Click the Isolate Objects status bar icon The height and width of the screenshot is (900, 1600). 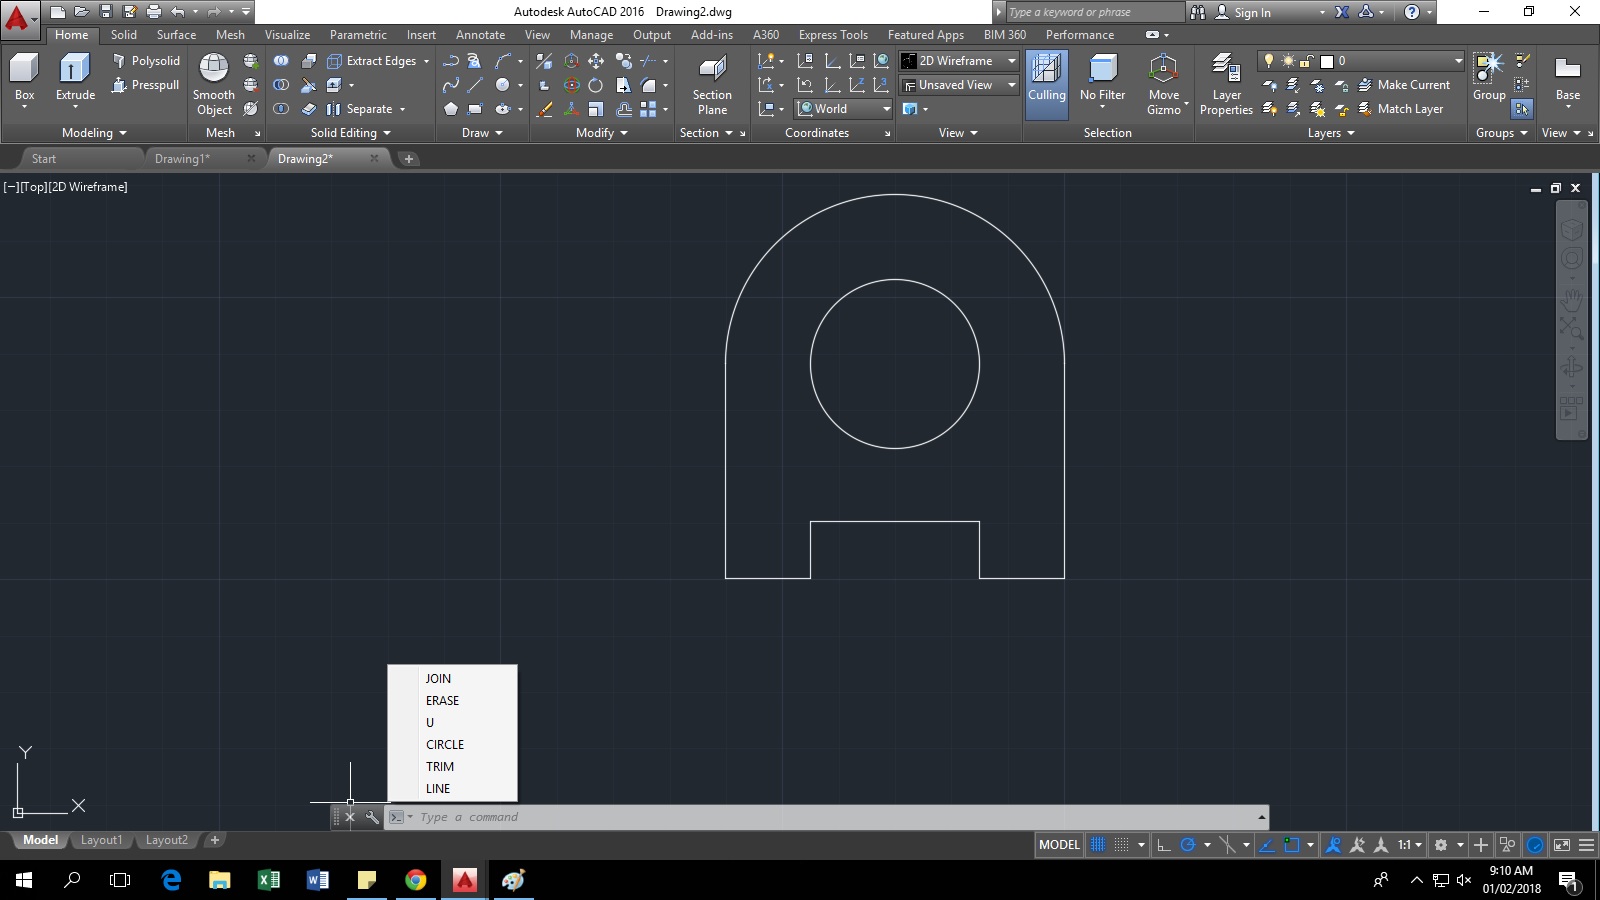[1508, 845]
